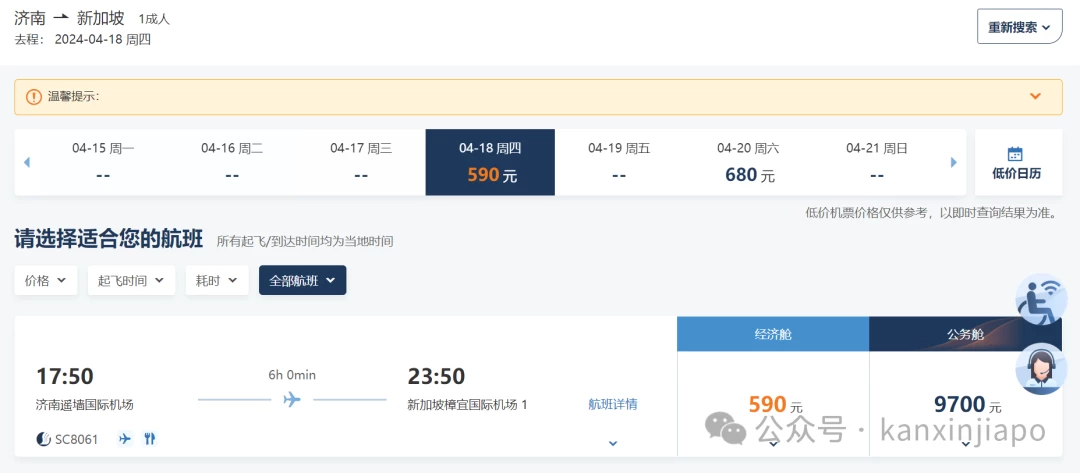Open the customer service headset icon
The width and height of the screenshot is (1080, 473).
1041,369
